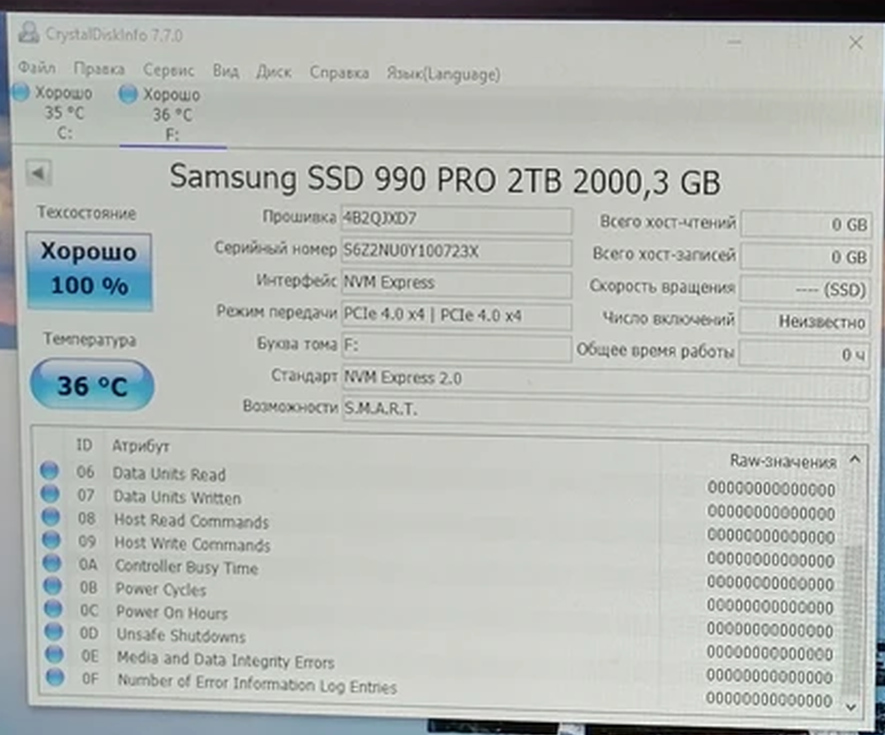Click the Число включений value Неизвестно
This screenshot has width=885, height=735.
point(804,322)
